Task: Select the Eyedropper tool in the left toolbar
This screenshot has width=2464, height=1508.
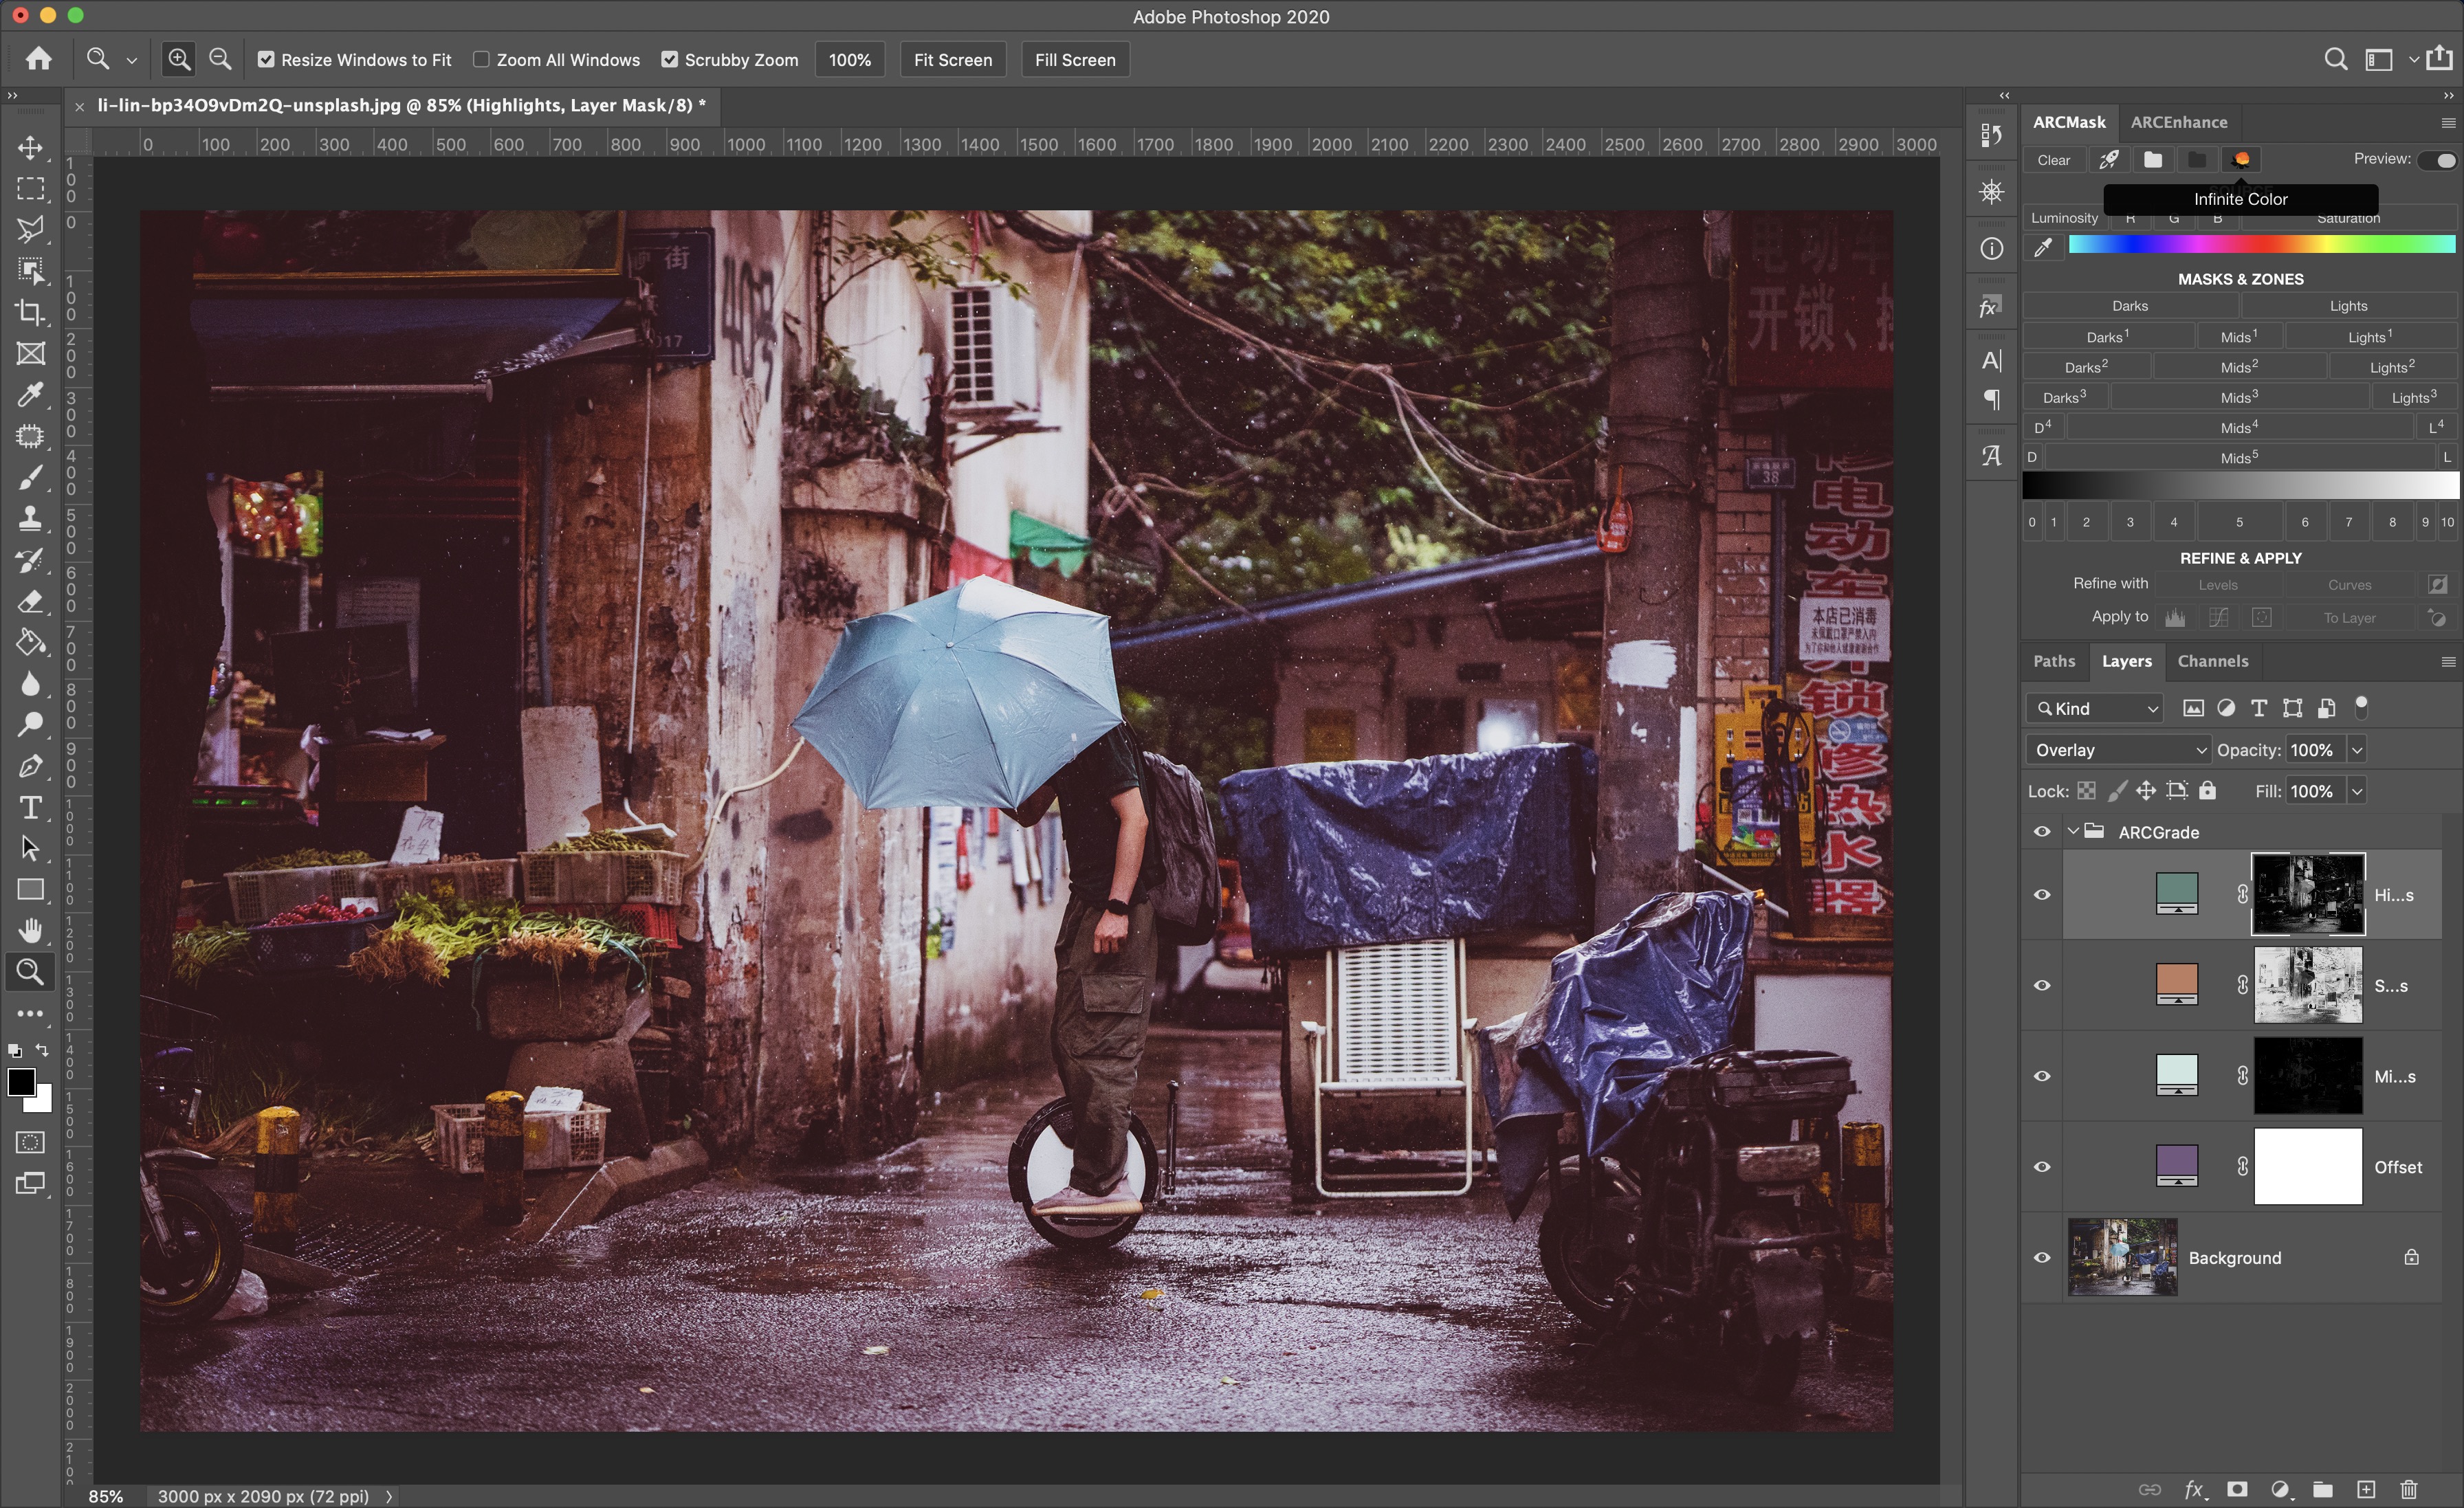Action: coord(30,395)
